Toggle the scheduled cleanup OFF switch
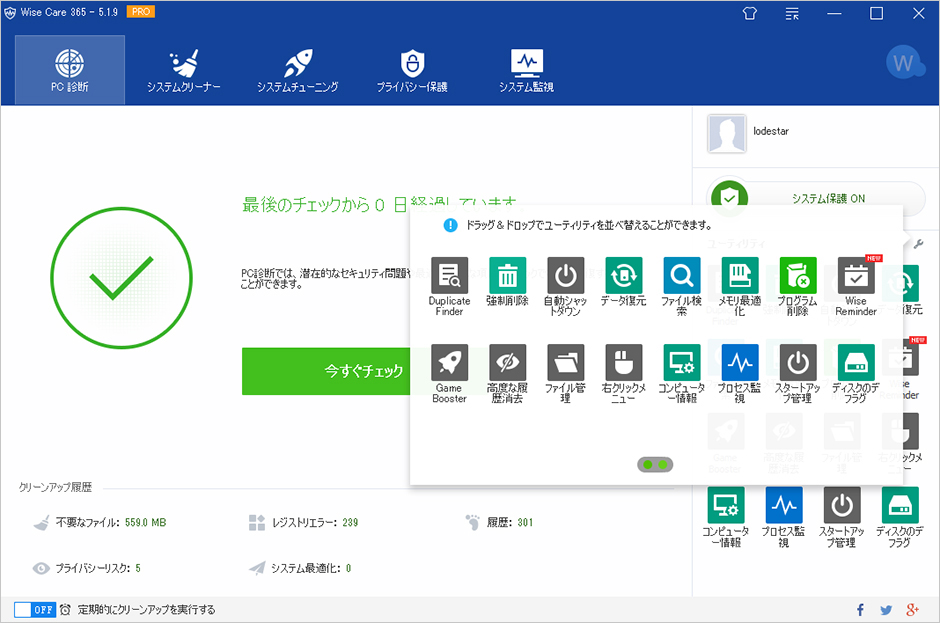 (x=35, y=610)
